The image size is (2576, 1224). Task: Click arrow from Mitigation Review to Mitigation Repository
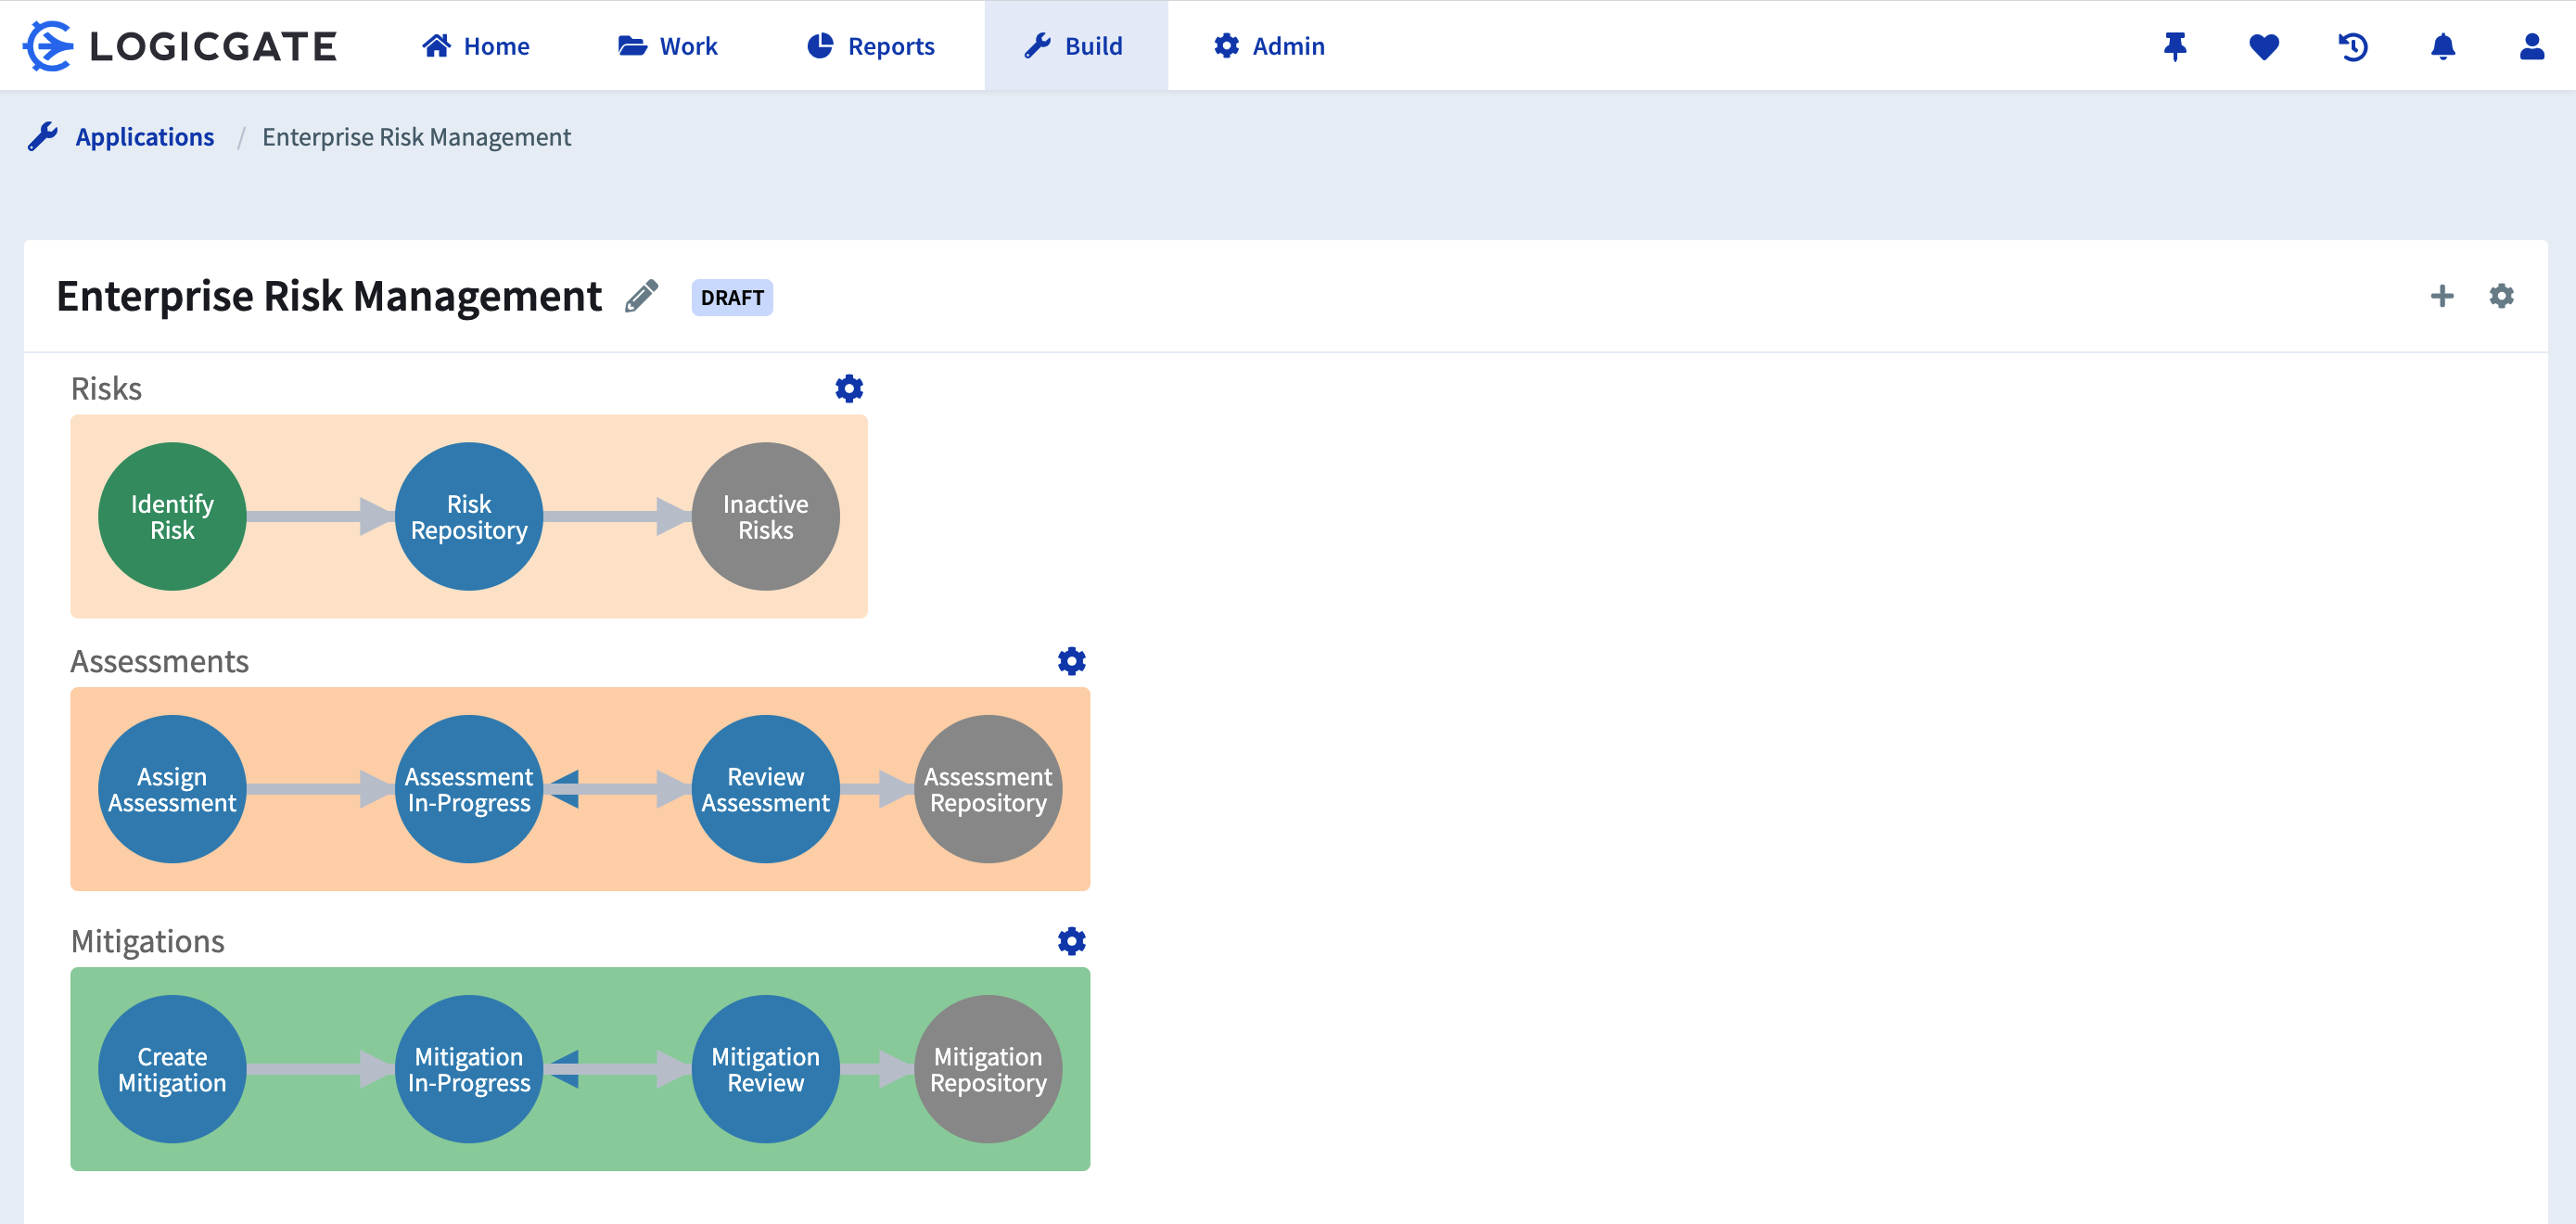coord(877,1069)
